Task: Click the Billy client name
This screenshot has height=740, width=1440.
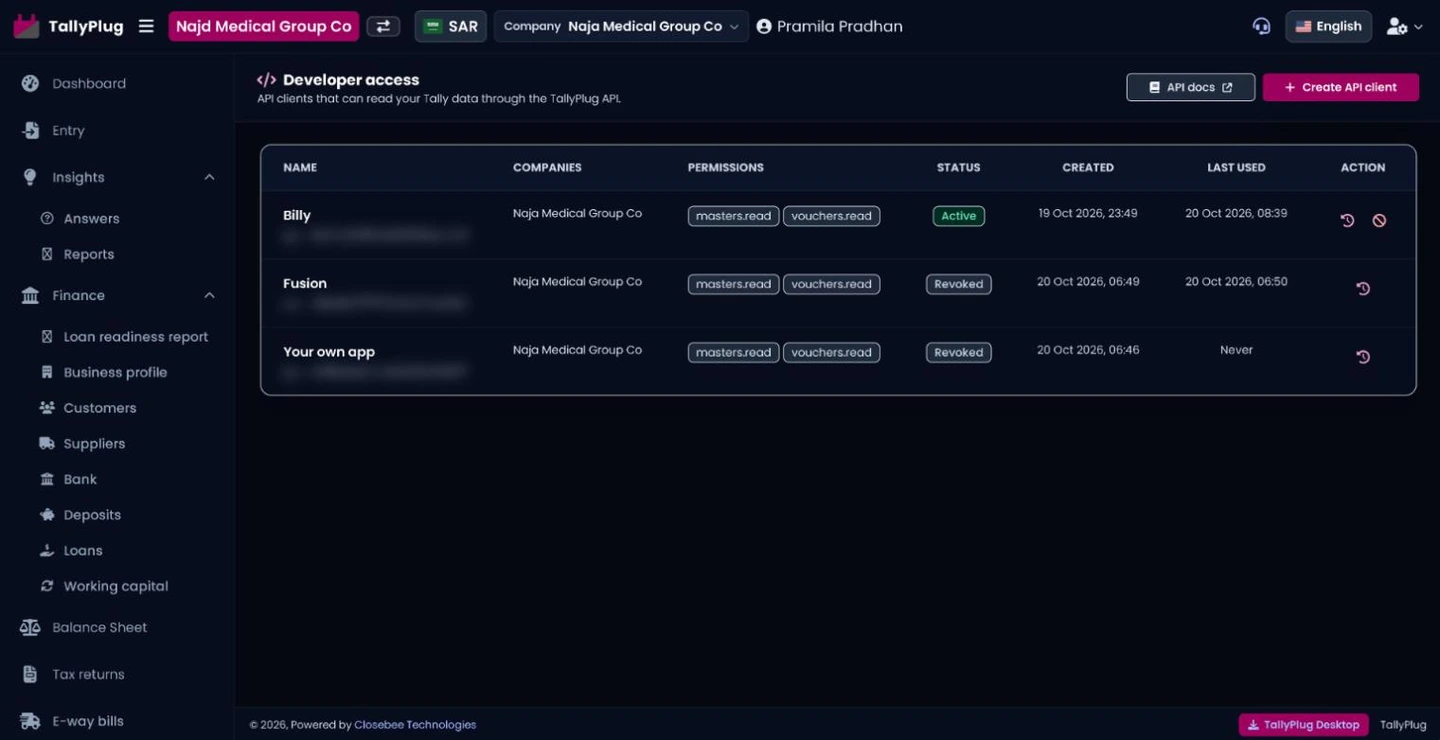Action: 297,216
